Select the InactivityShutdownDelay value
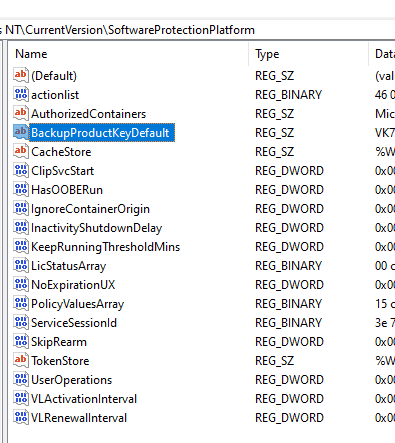395x443 pixels. click(x=96, y=228)
